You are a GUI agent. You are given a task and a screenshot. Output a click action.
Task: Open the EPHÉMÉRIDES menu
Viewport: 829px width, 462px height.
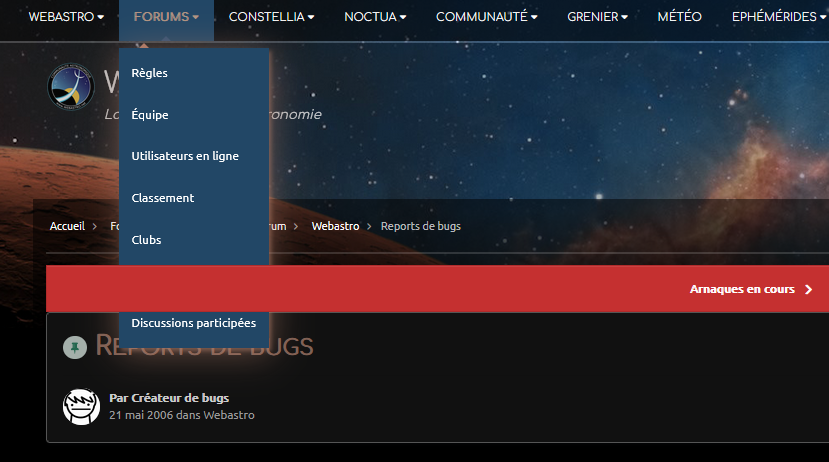tap(779, 17)
